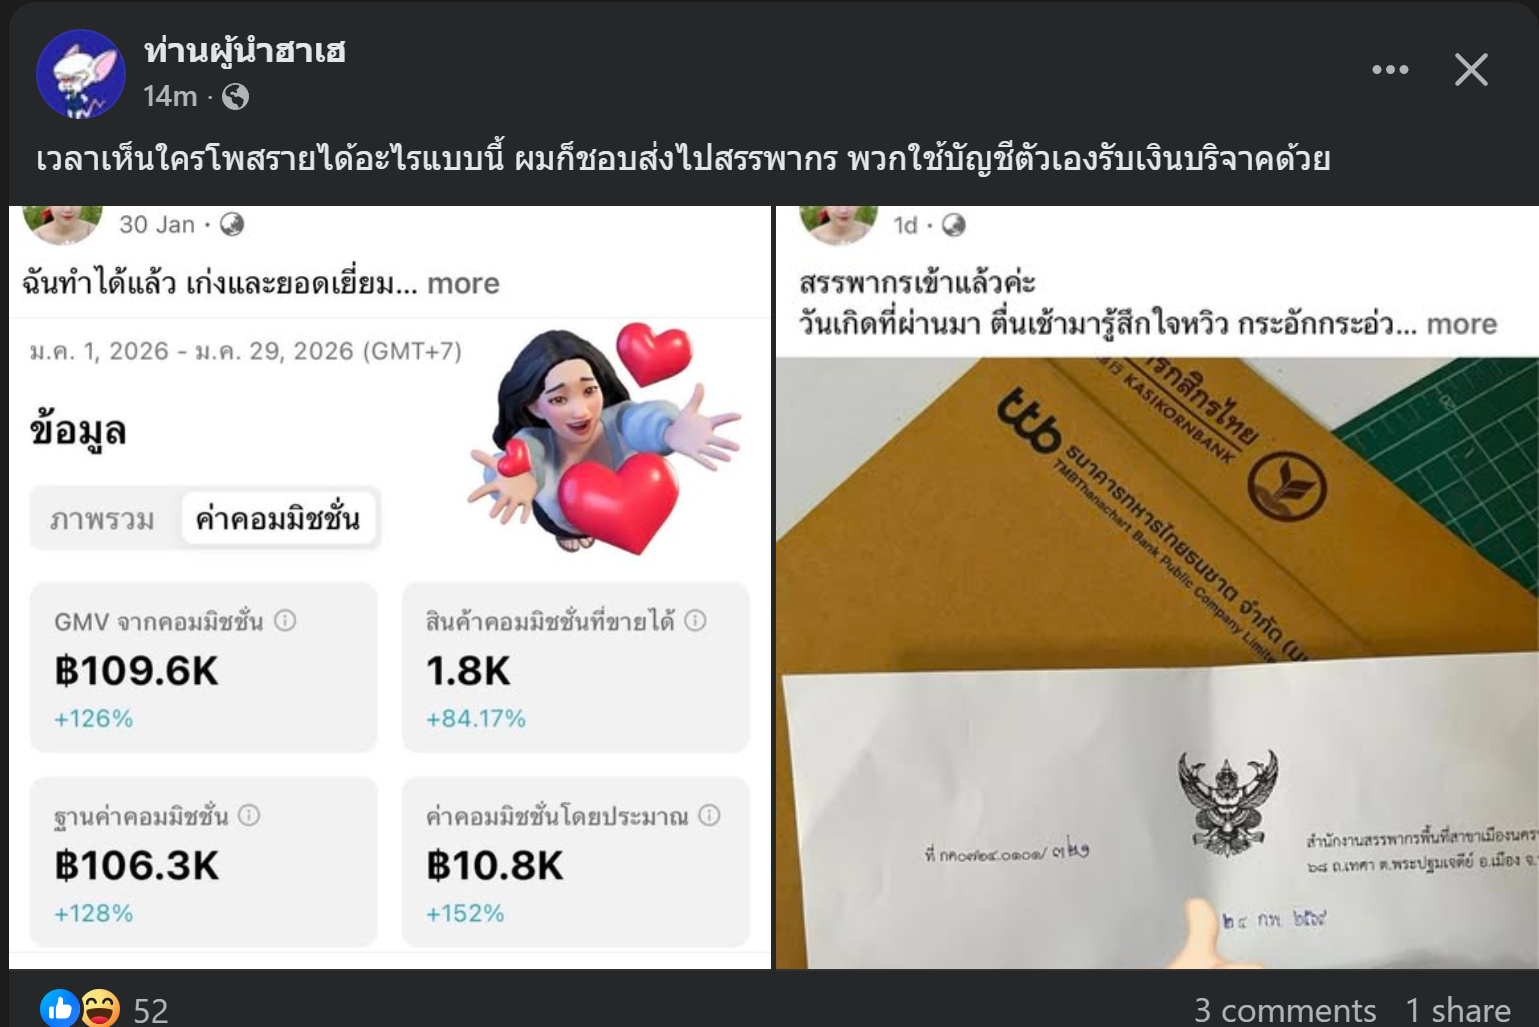
Task: Expand the right post caption with more
Action: [1461, 324]
